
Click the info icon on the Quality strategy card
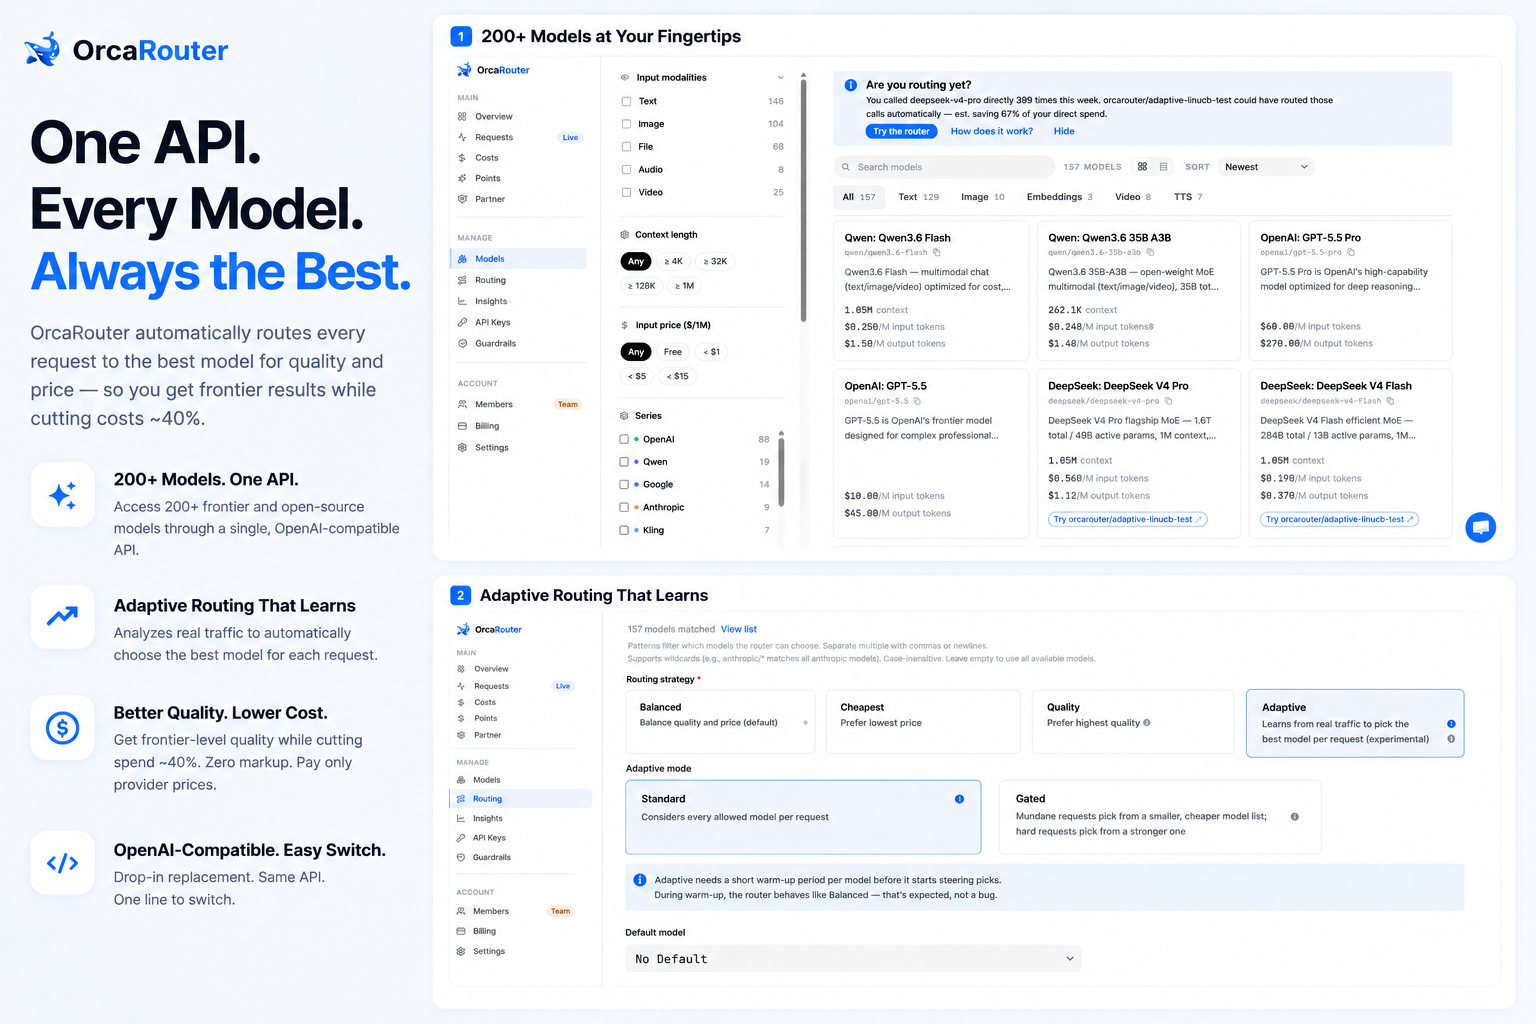[1147, 723]
